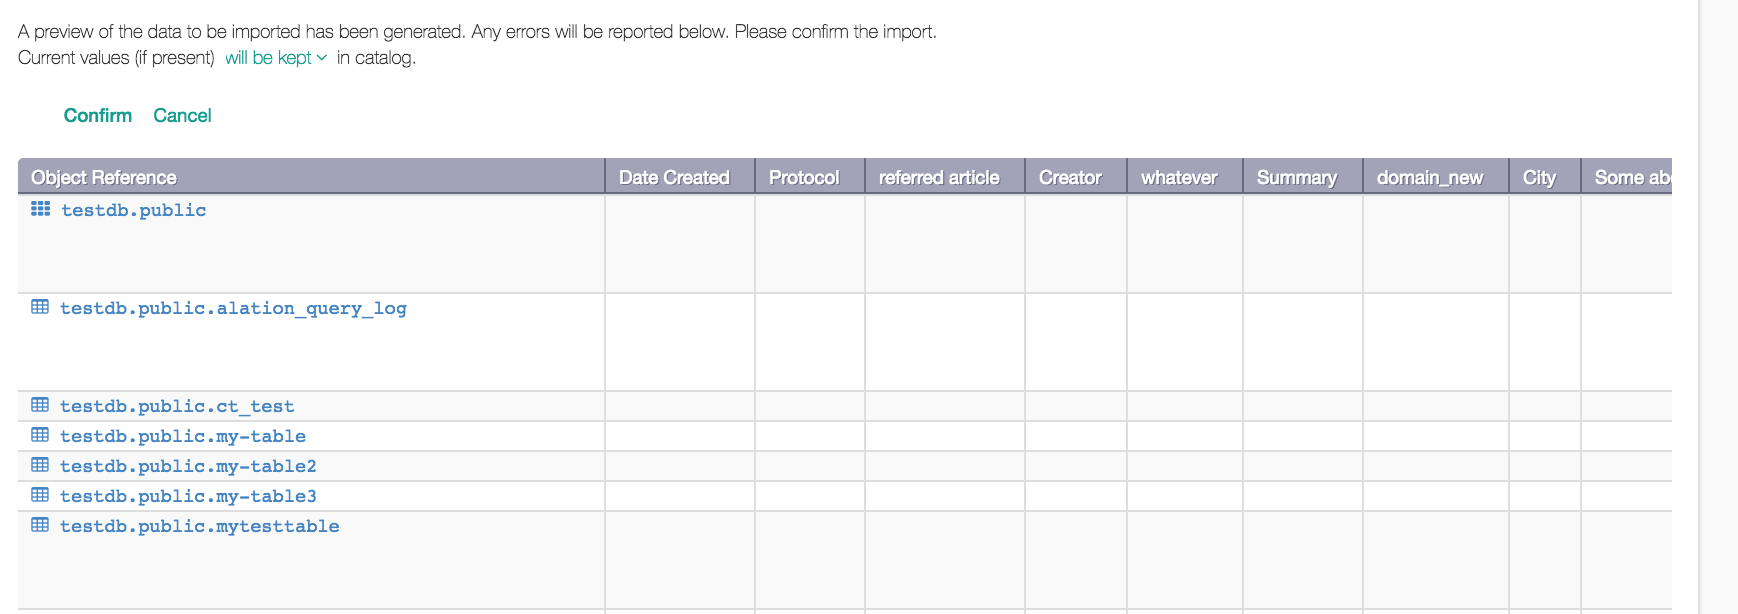Screen dimensions: 1738x614
Task: Open testdb.public schema link
Action: point(134,210)
